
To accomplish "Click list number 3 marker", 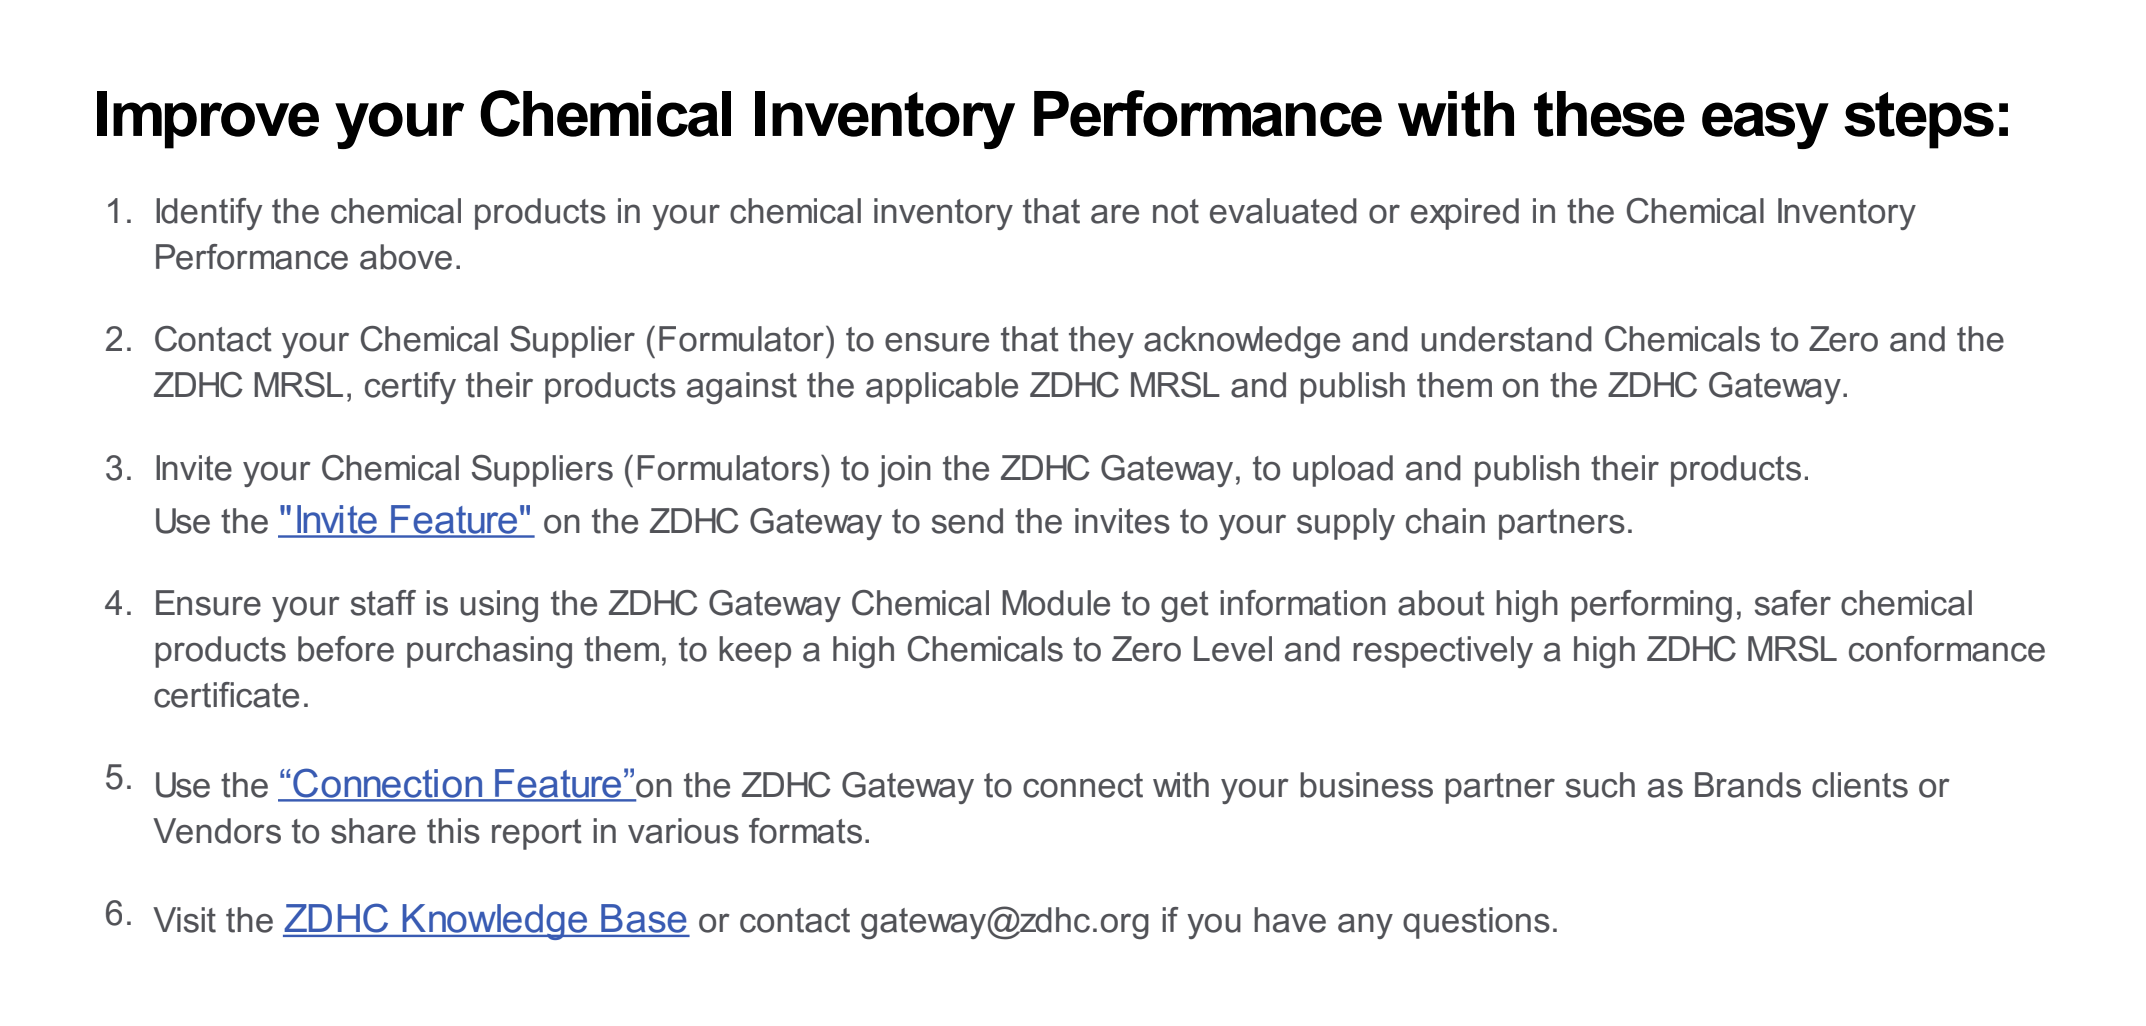I will (119, 469).
